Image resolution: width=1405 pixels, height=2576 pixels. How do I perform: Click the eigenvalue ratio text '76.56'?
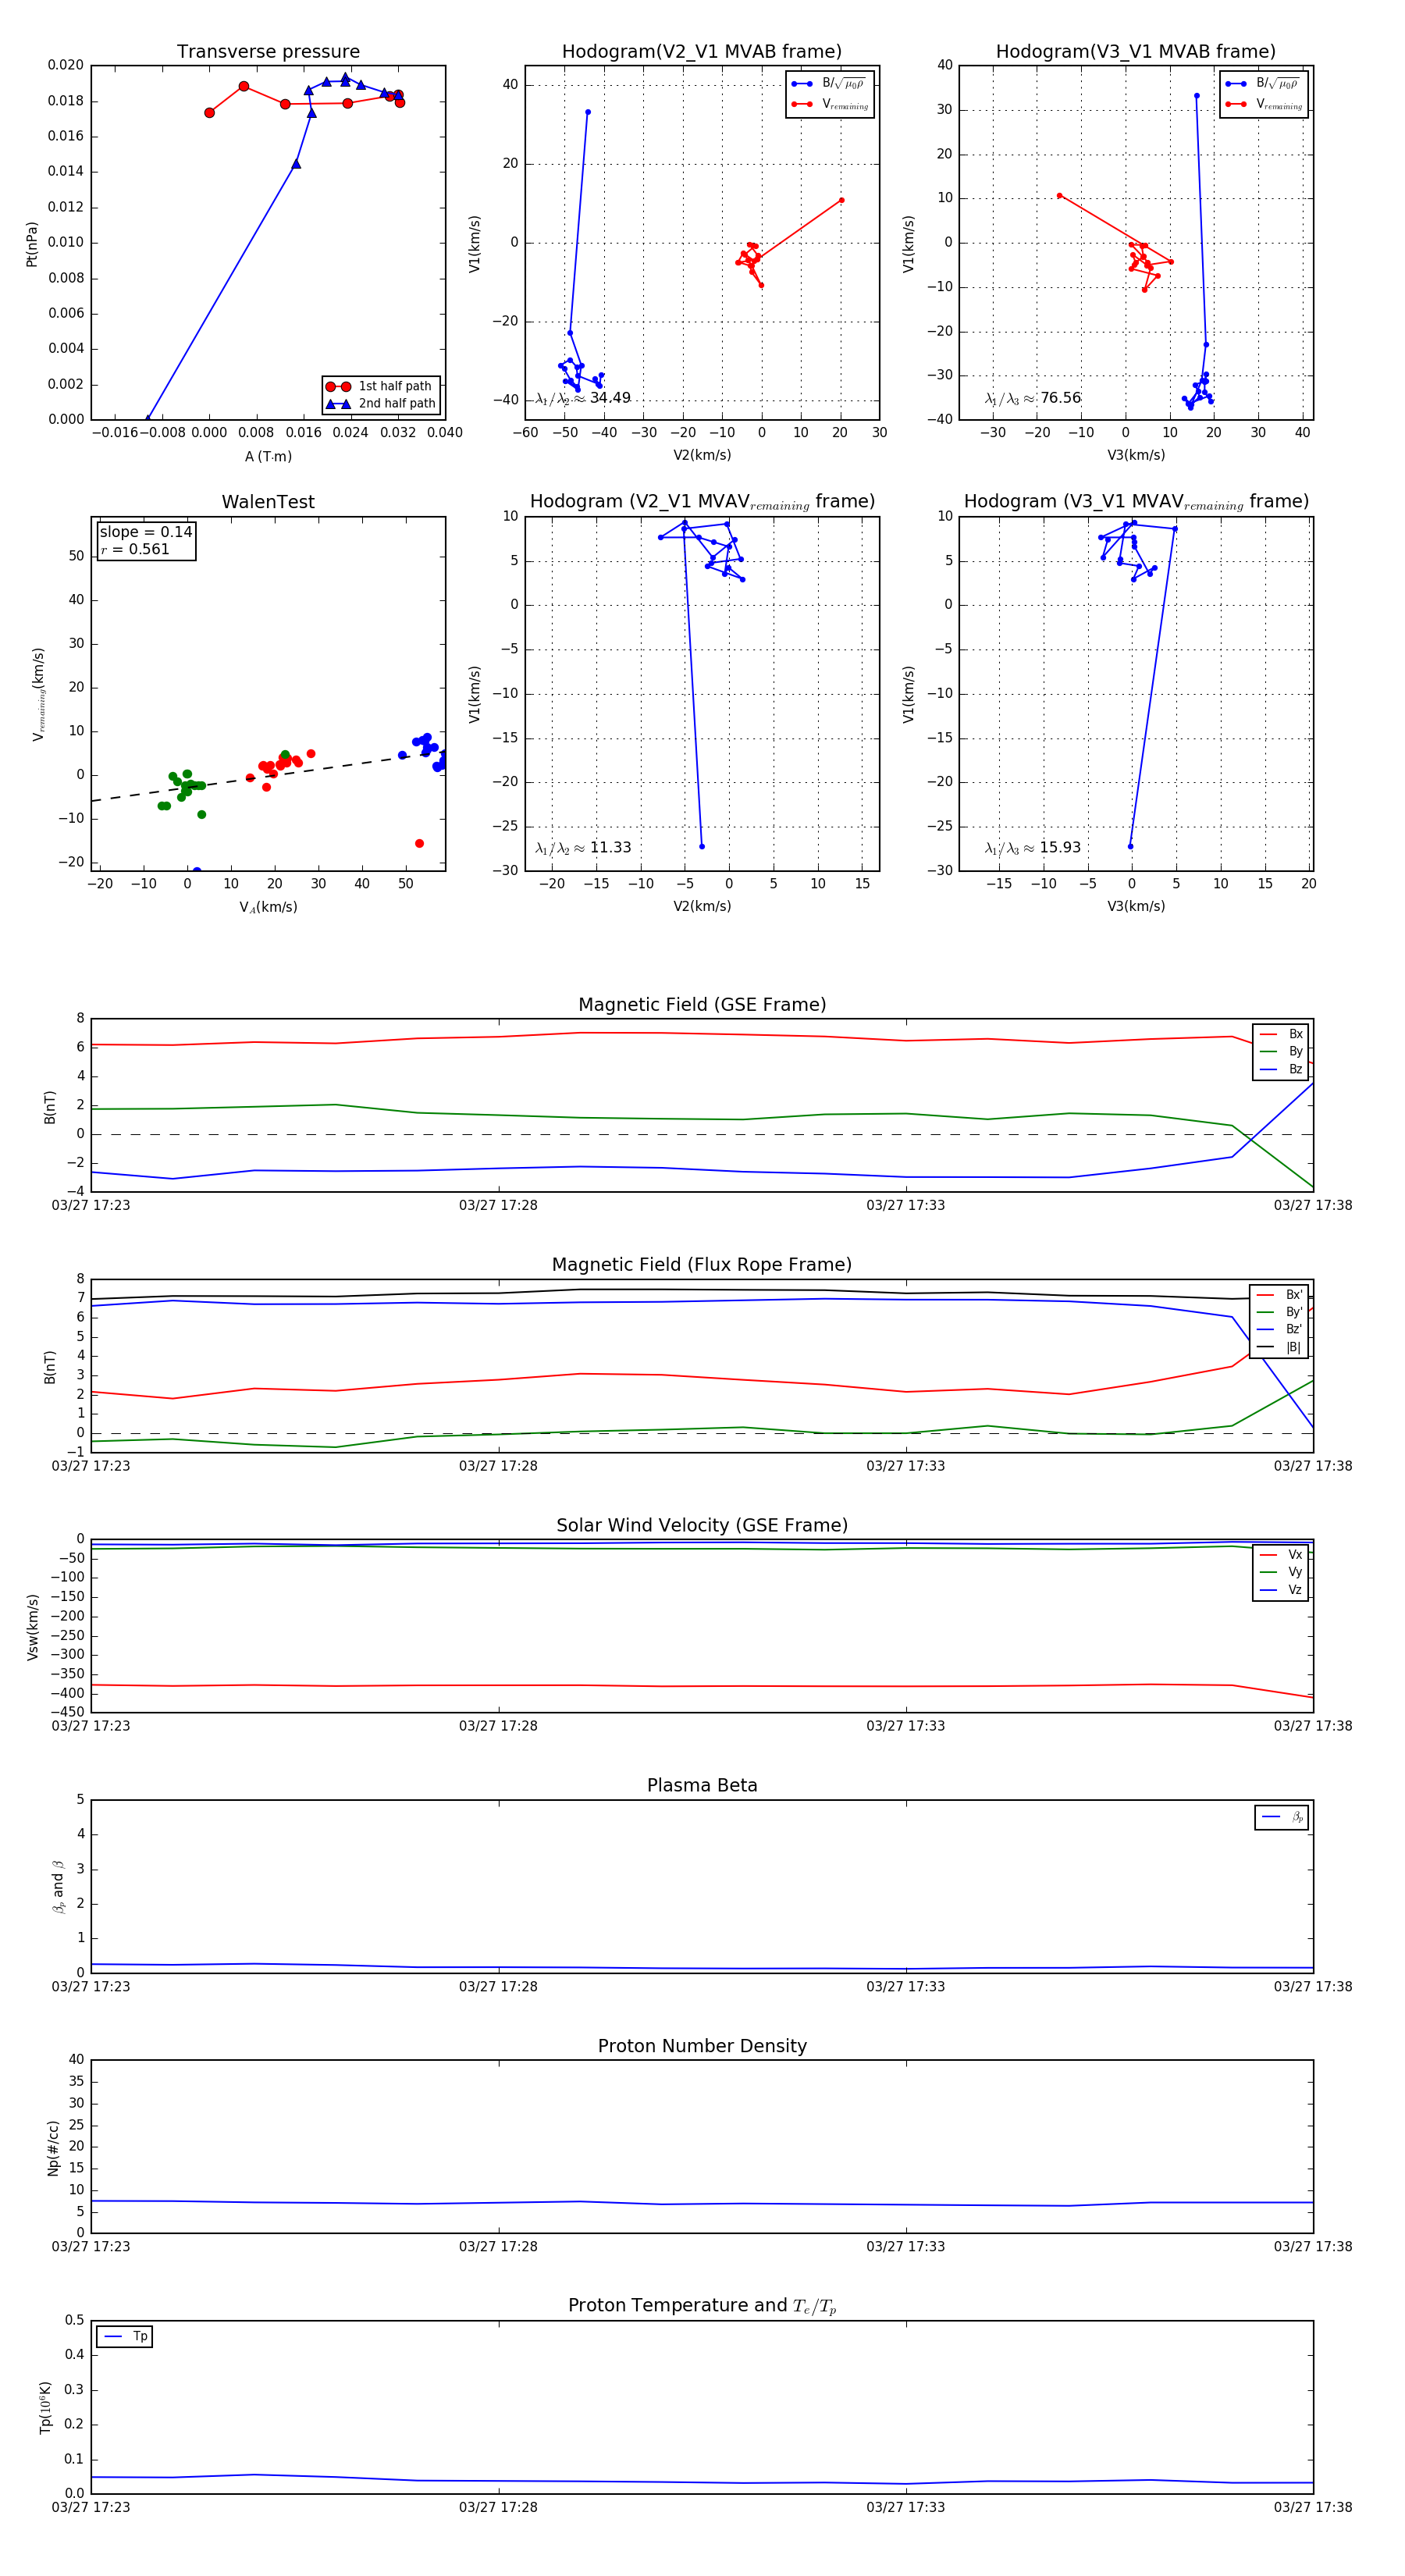[1060, 398]
